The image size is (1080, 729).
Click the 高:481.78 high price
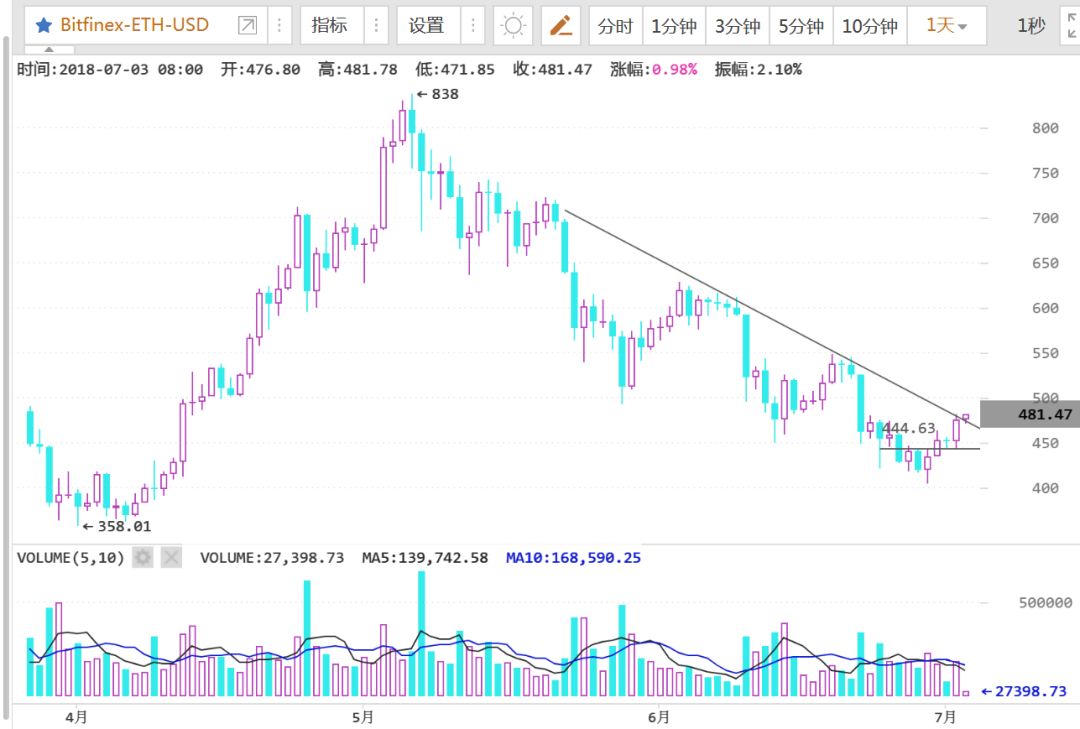click(358, 69)
